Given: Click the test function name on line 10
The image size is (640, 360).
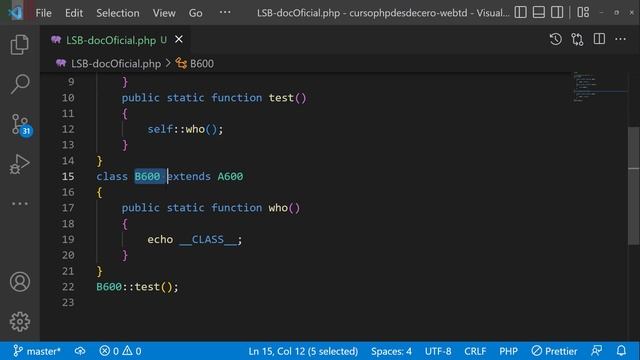Looking at the screenshot, I should [281, 98].
